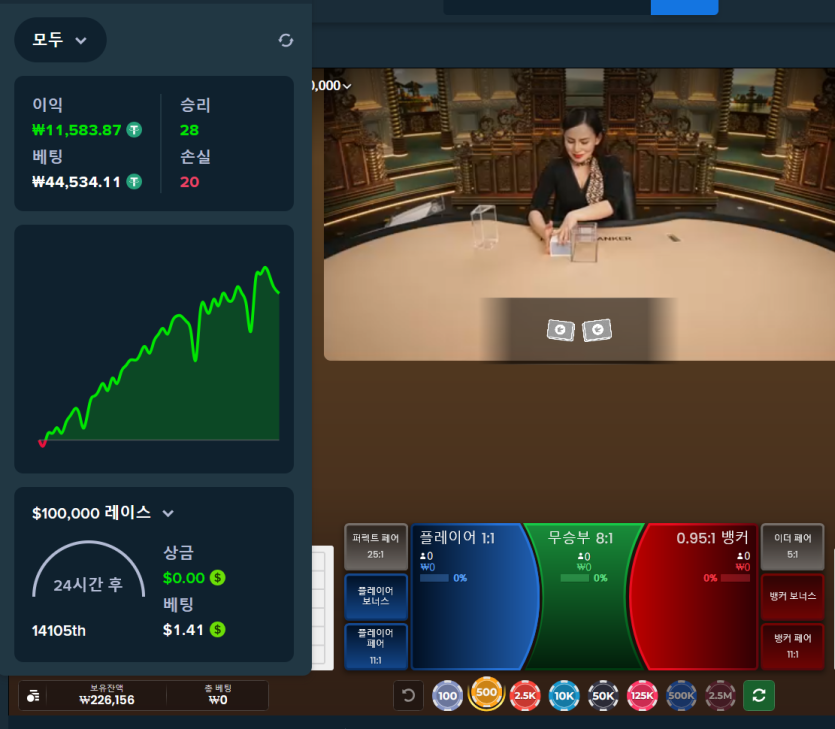Place bet on 이더 페어 5:1

792,546
